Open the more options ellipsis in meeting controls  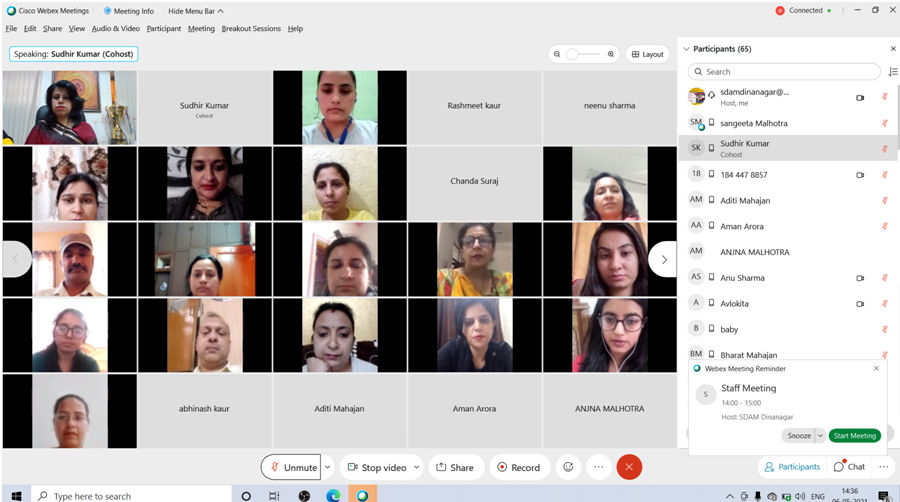click(x=598, y=467)
